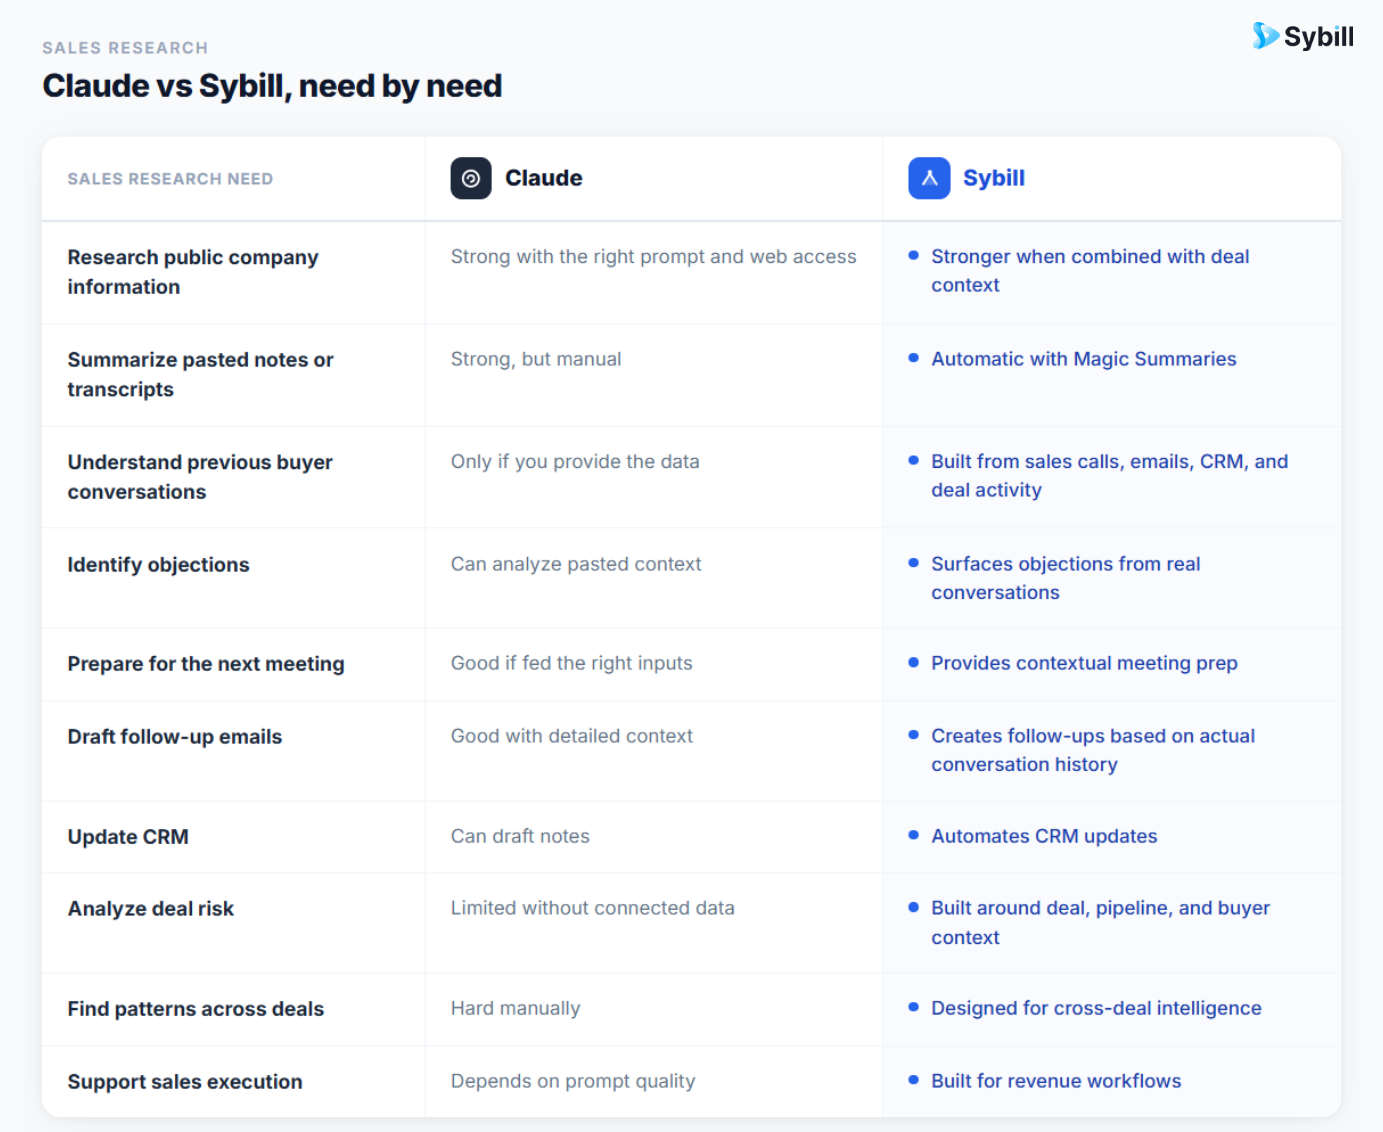This screenshot has width=1383, height=1132.
Task: Select 'Update CRM' row label
Action: pos(128,837)
